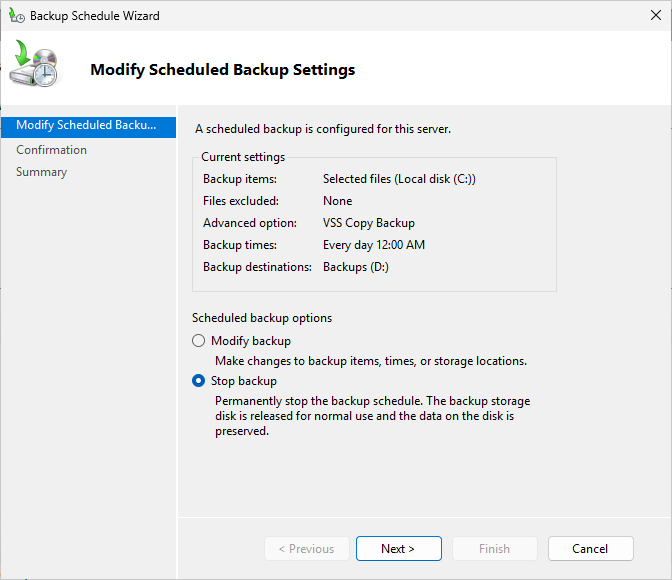
Task: Open the Modify Scheduled Backup step in sidebar
Action: coord(87,125)
